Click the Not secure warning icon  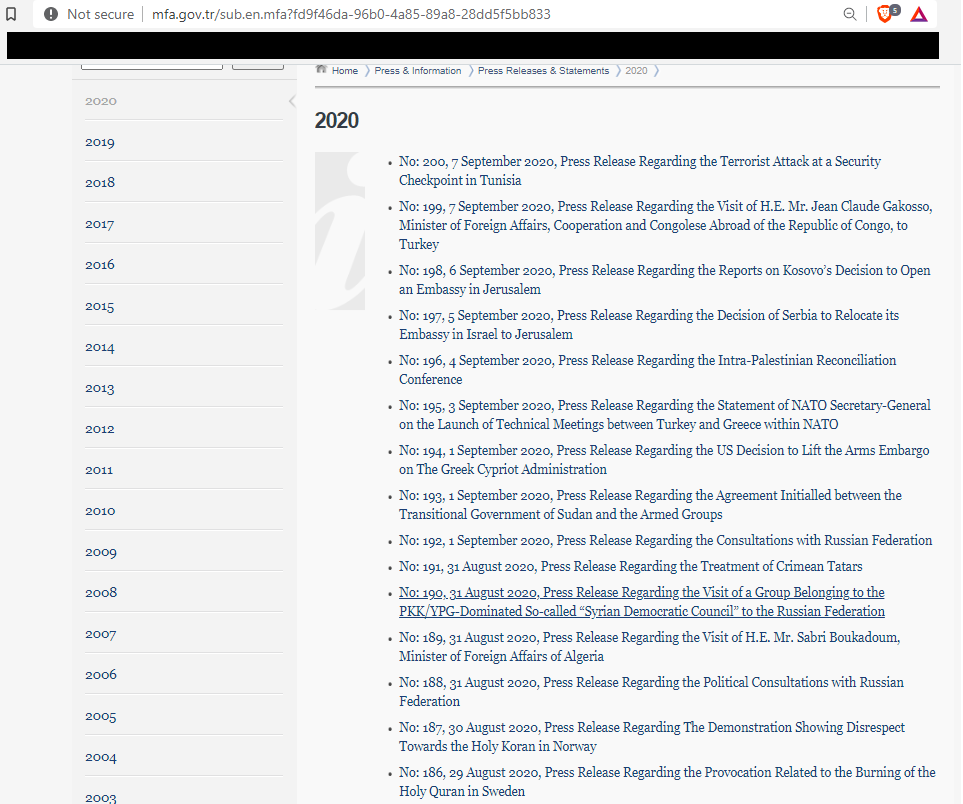[51, 14]
